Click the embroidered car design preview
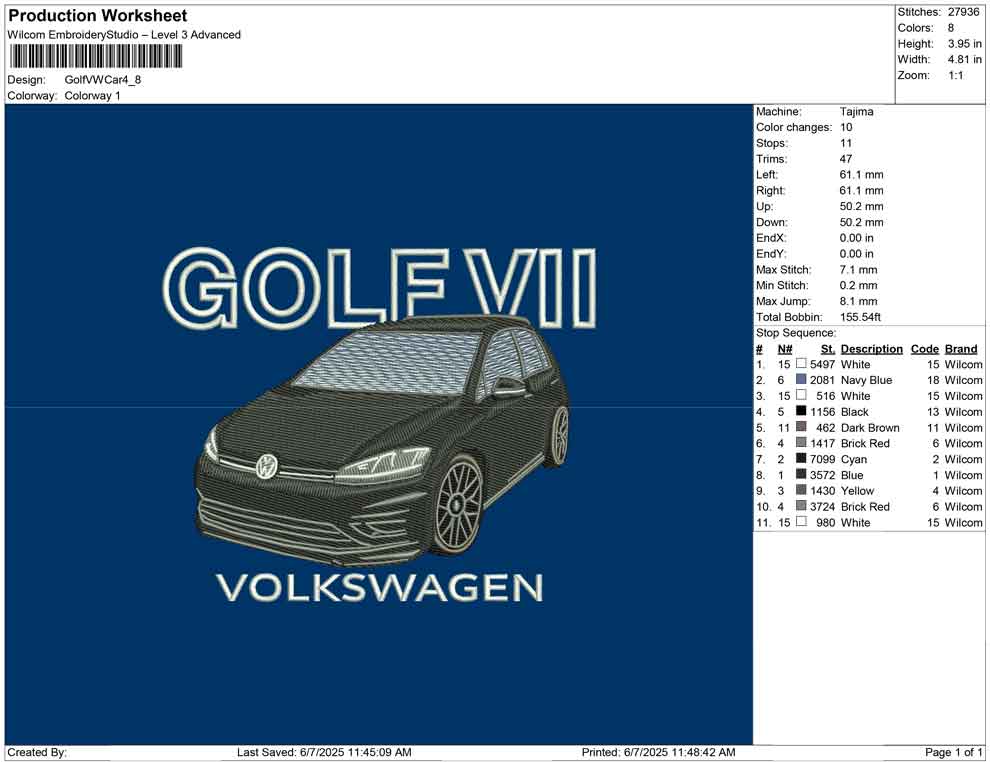The image size is (990, 762). (x=383, y=442)
